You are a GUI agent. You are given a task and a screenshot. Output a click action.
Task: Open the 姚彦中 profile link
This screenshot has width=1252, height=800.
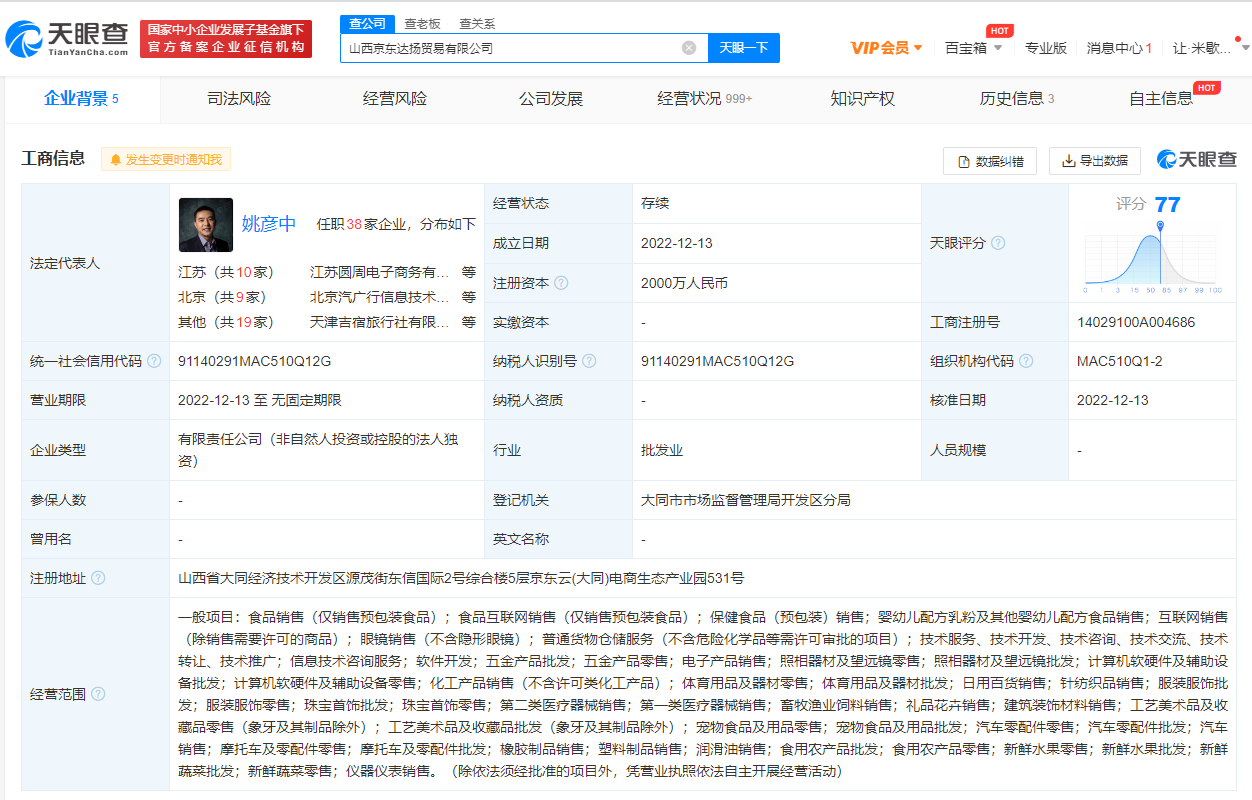[269, 224]
